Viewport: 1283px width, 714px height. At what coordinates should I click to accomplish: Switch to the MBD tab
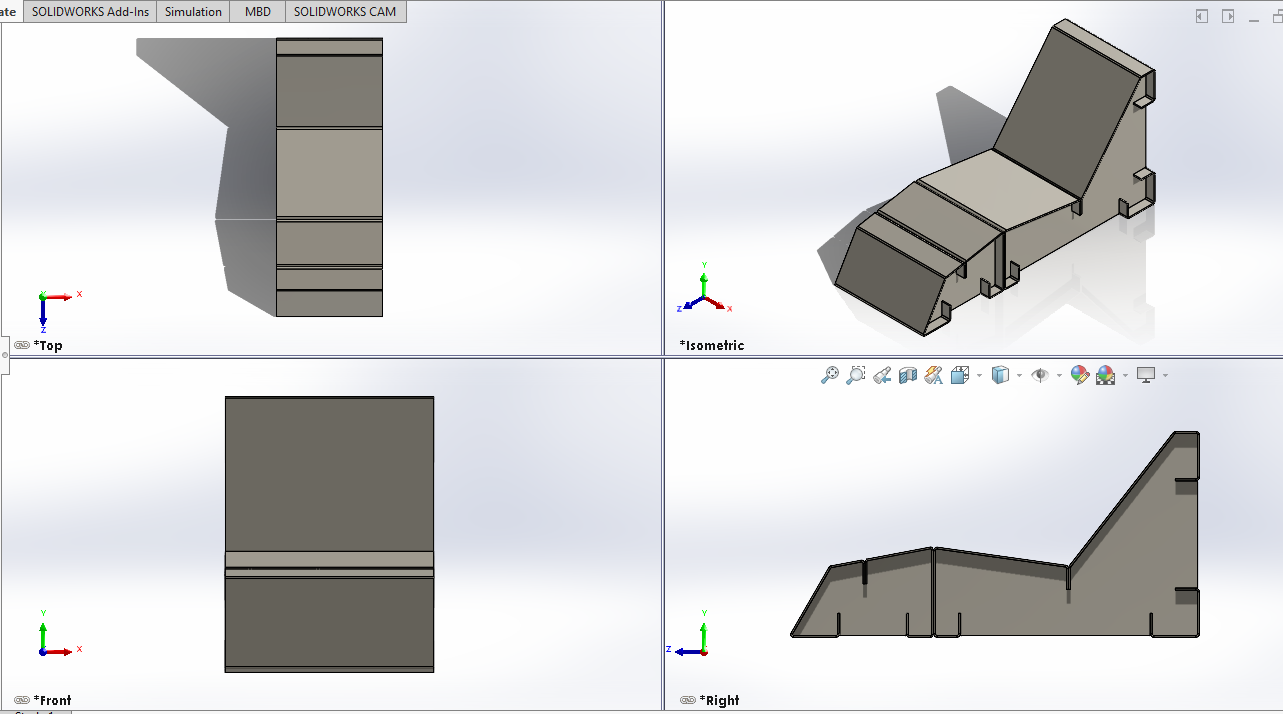[258, 12]
